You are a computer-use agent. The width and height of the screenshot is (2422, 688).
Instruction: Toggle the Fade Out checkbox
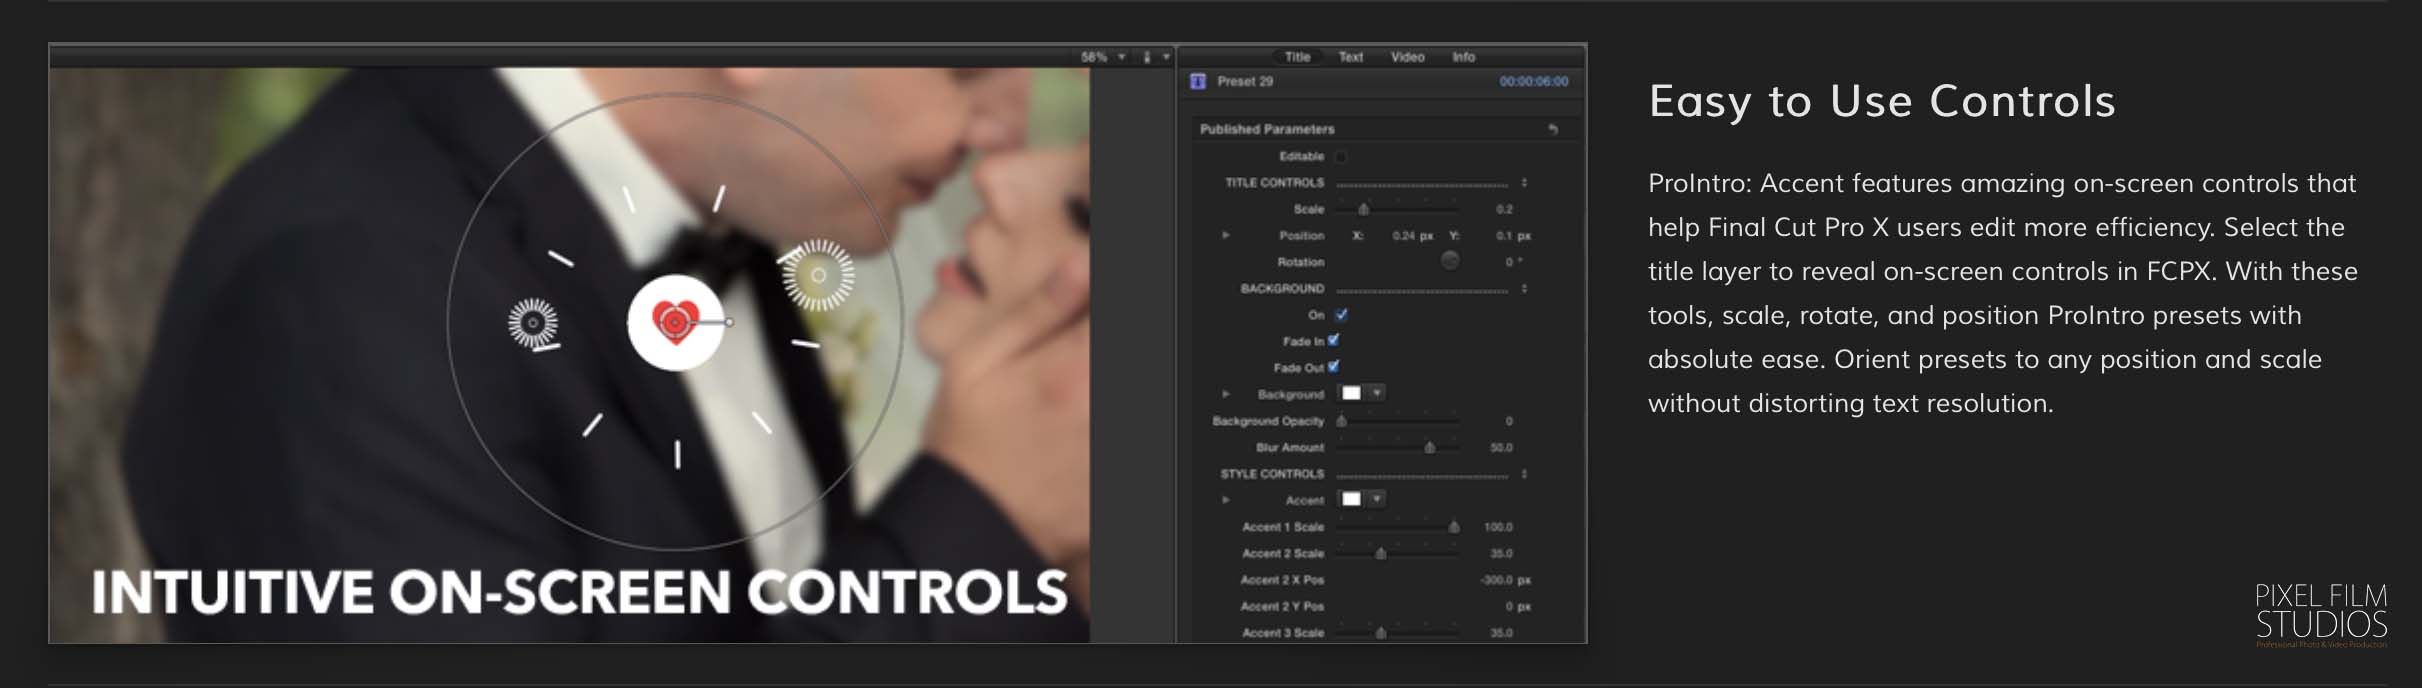1333,367
